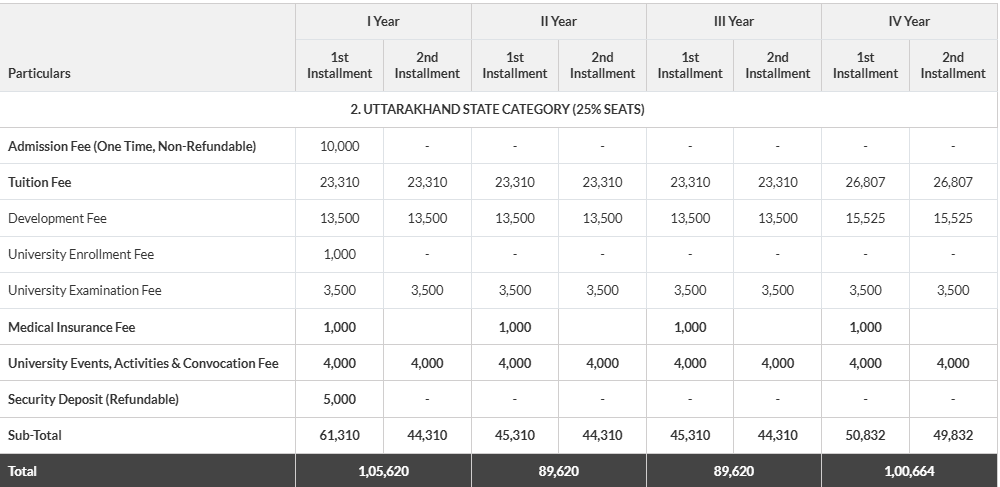
Task: Select the IV Year column header
Action: tap(909, 21)
